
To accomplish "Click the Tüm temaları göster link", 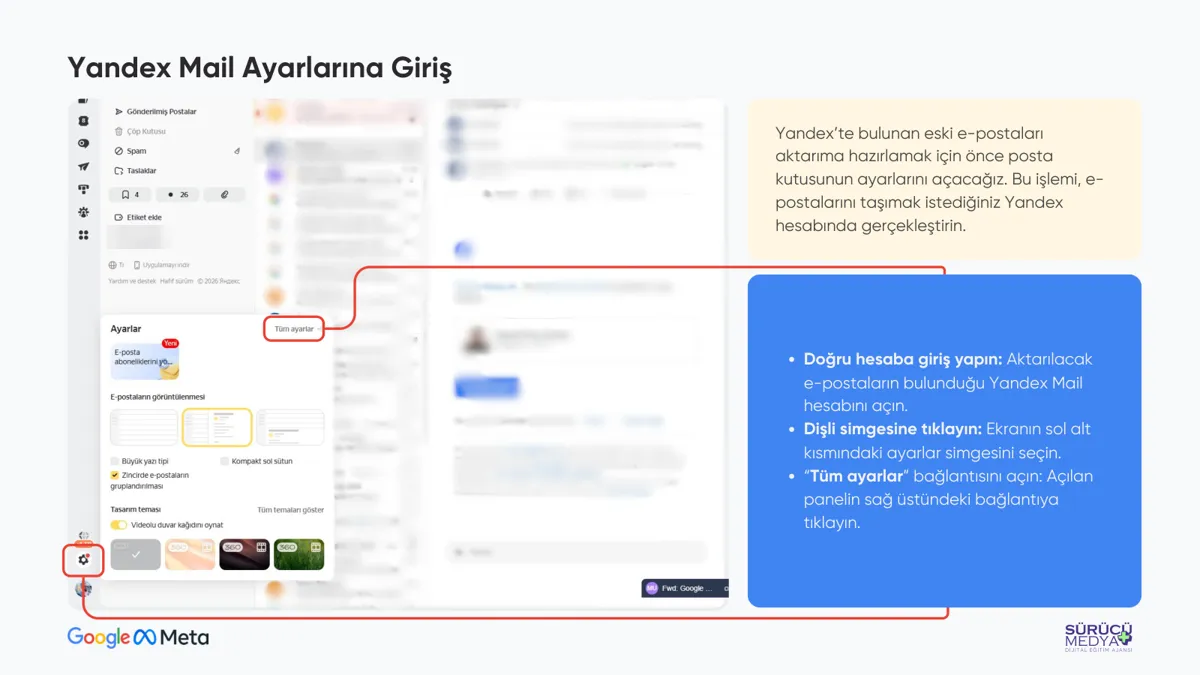I will [290, 510].
